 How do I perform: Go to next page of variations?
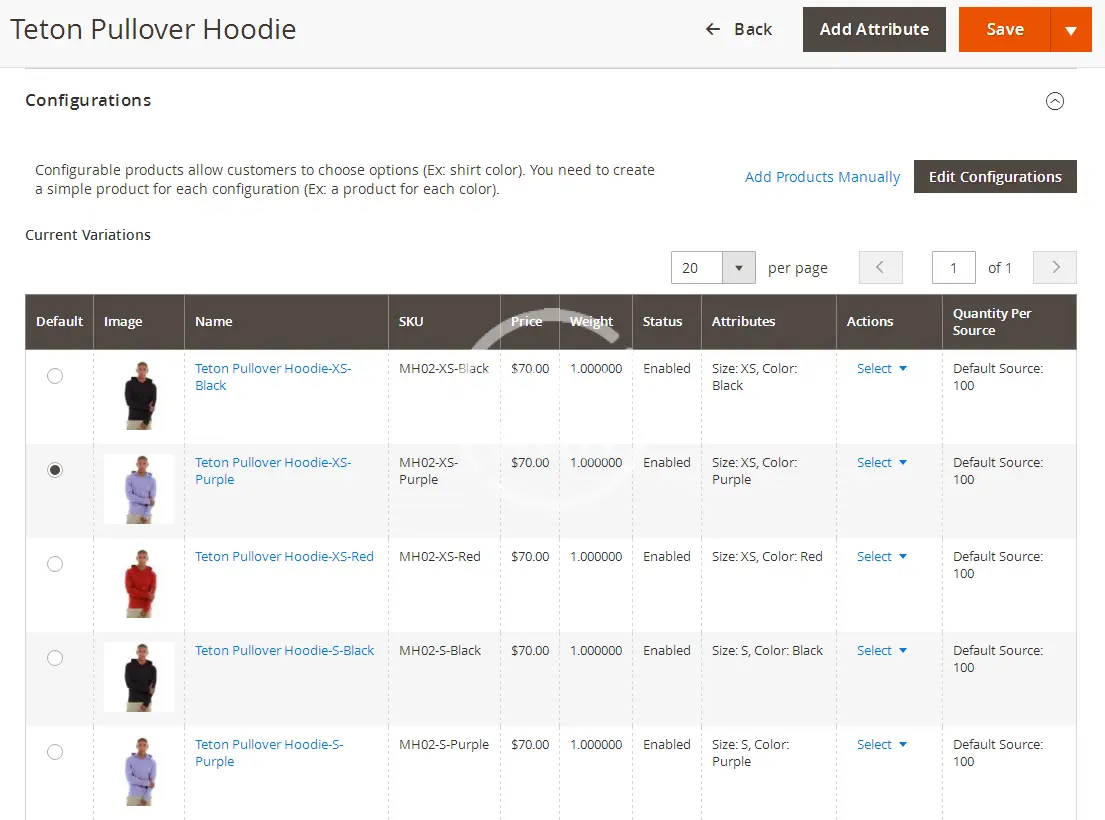[1054, 268]
